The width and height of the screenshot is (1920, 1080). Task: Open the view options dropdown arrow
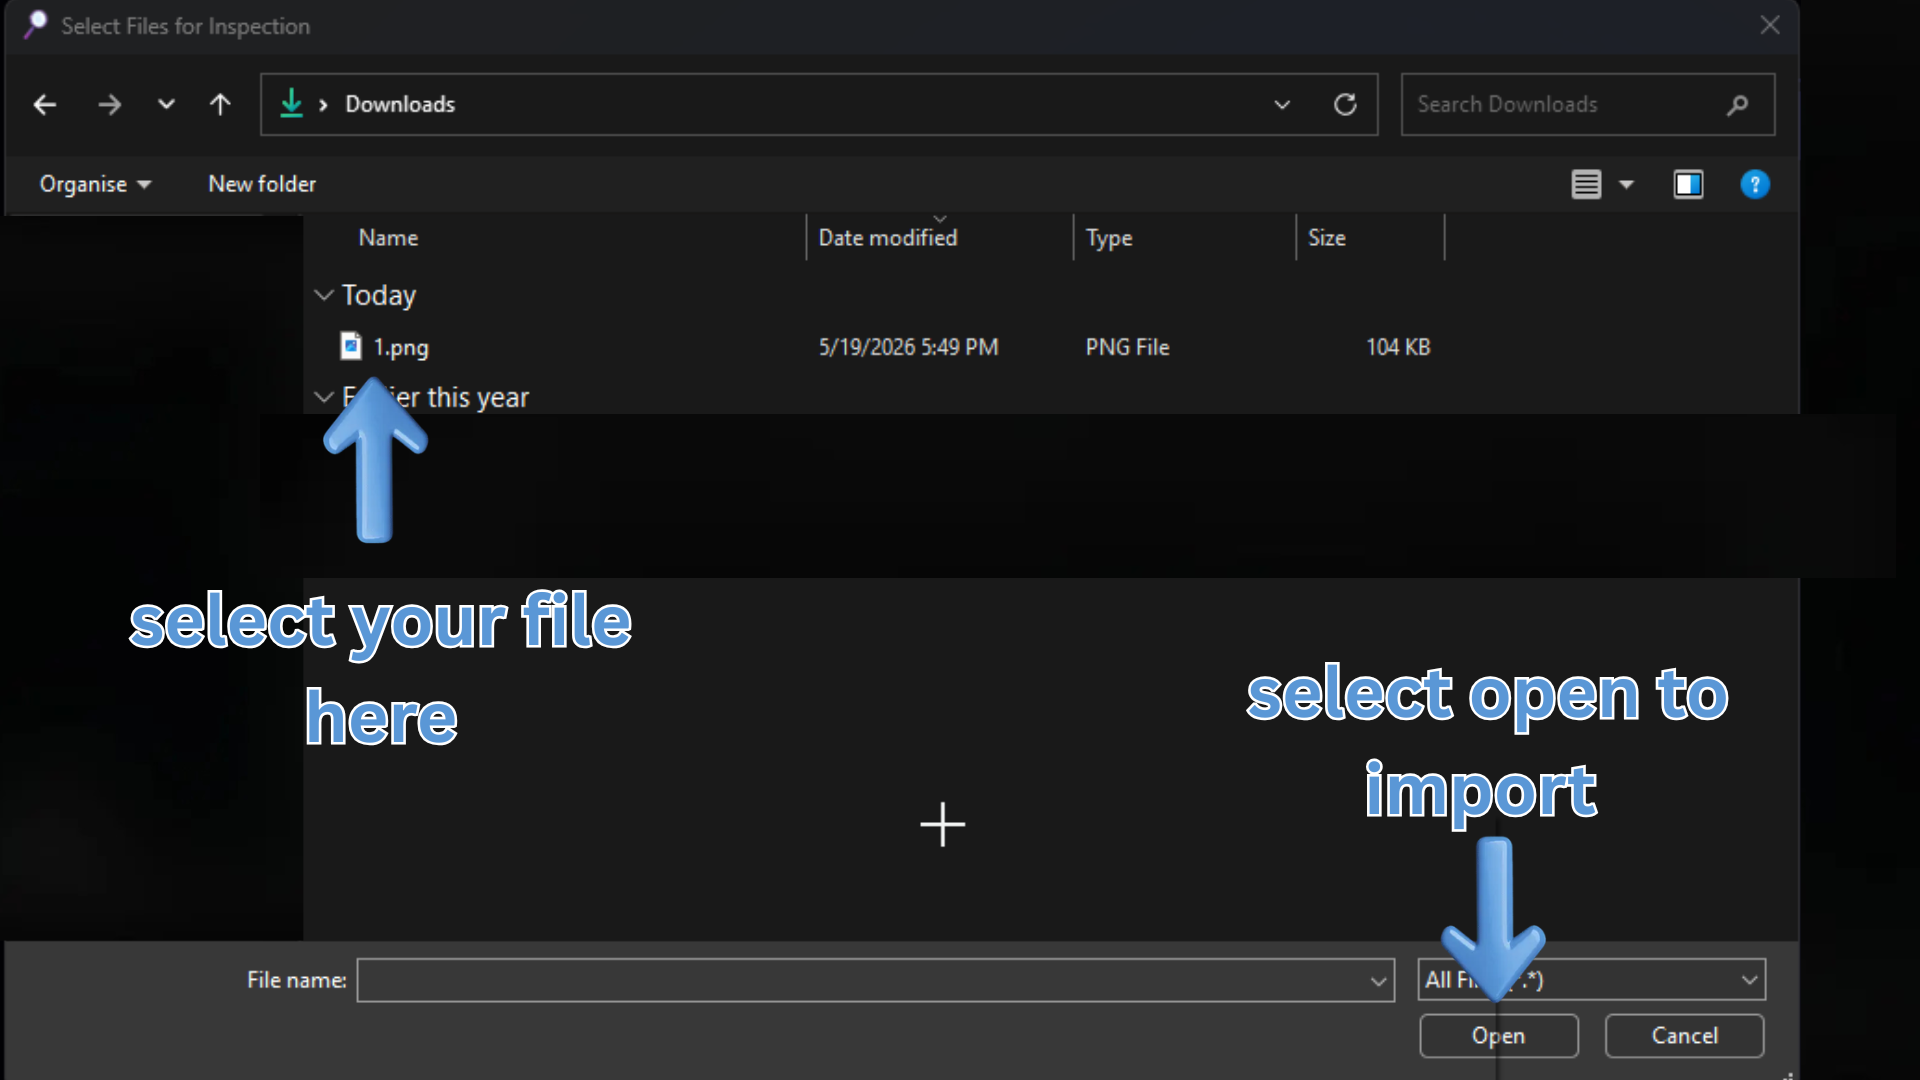click(1626, 184)
